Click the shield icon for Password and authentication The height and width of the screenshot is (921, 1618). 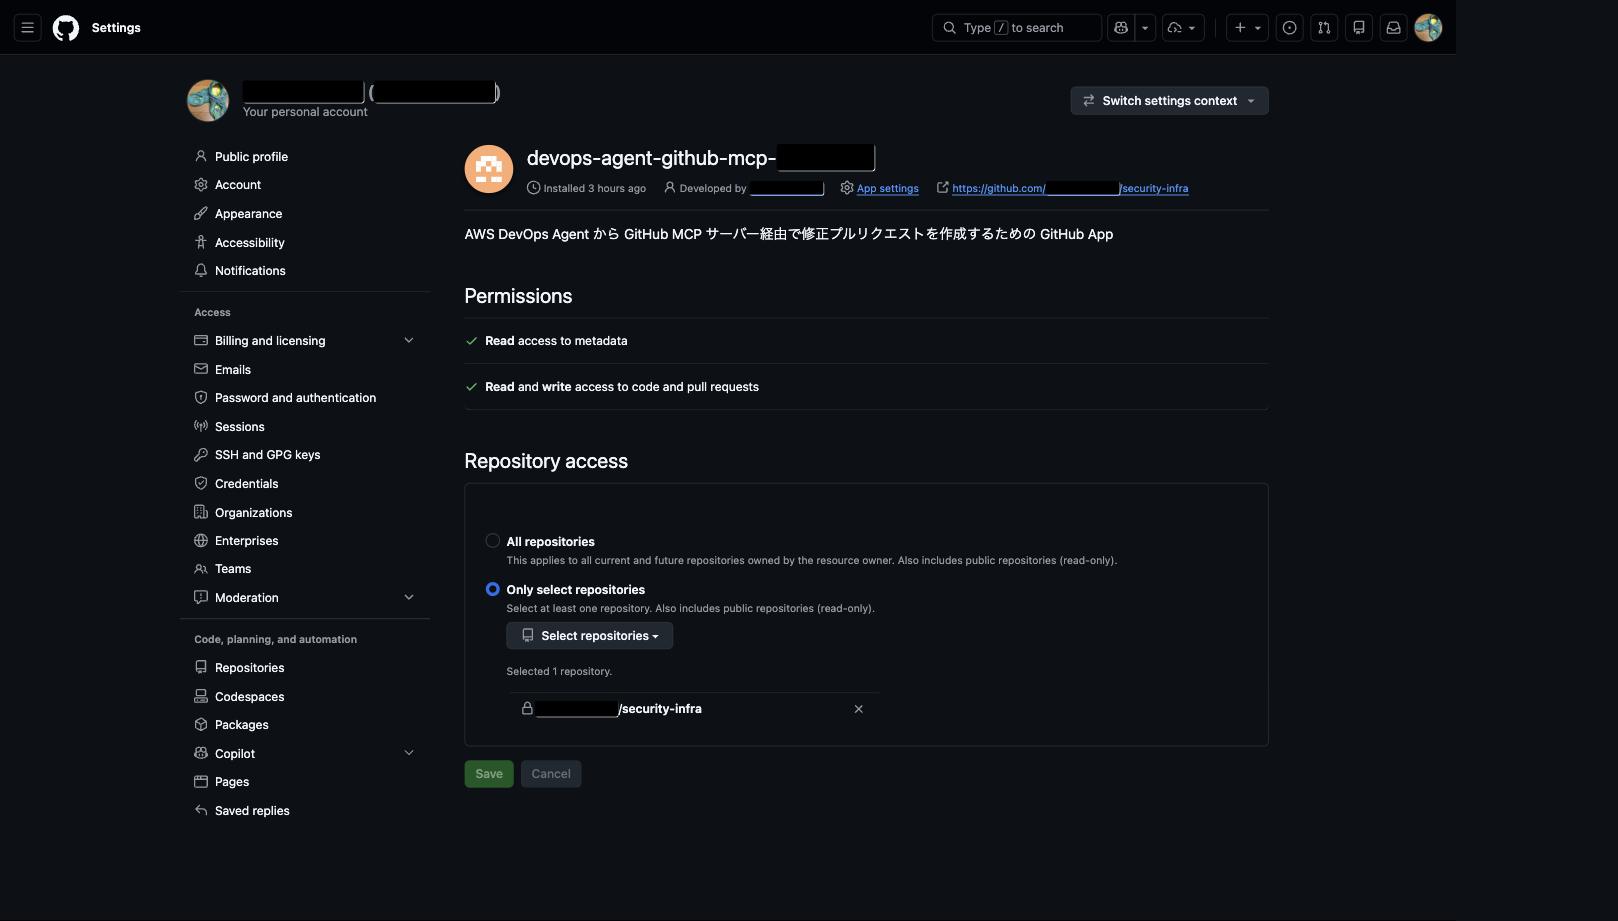click(201, 398)
